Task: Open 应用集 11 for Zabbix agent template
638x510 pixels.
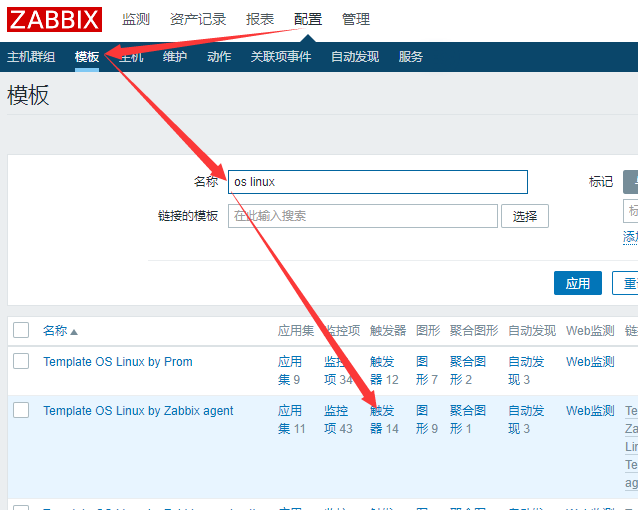Action: 292,419
